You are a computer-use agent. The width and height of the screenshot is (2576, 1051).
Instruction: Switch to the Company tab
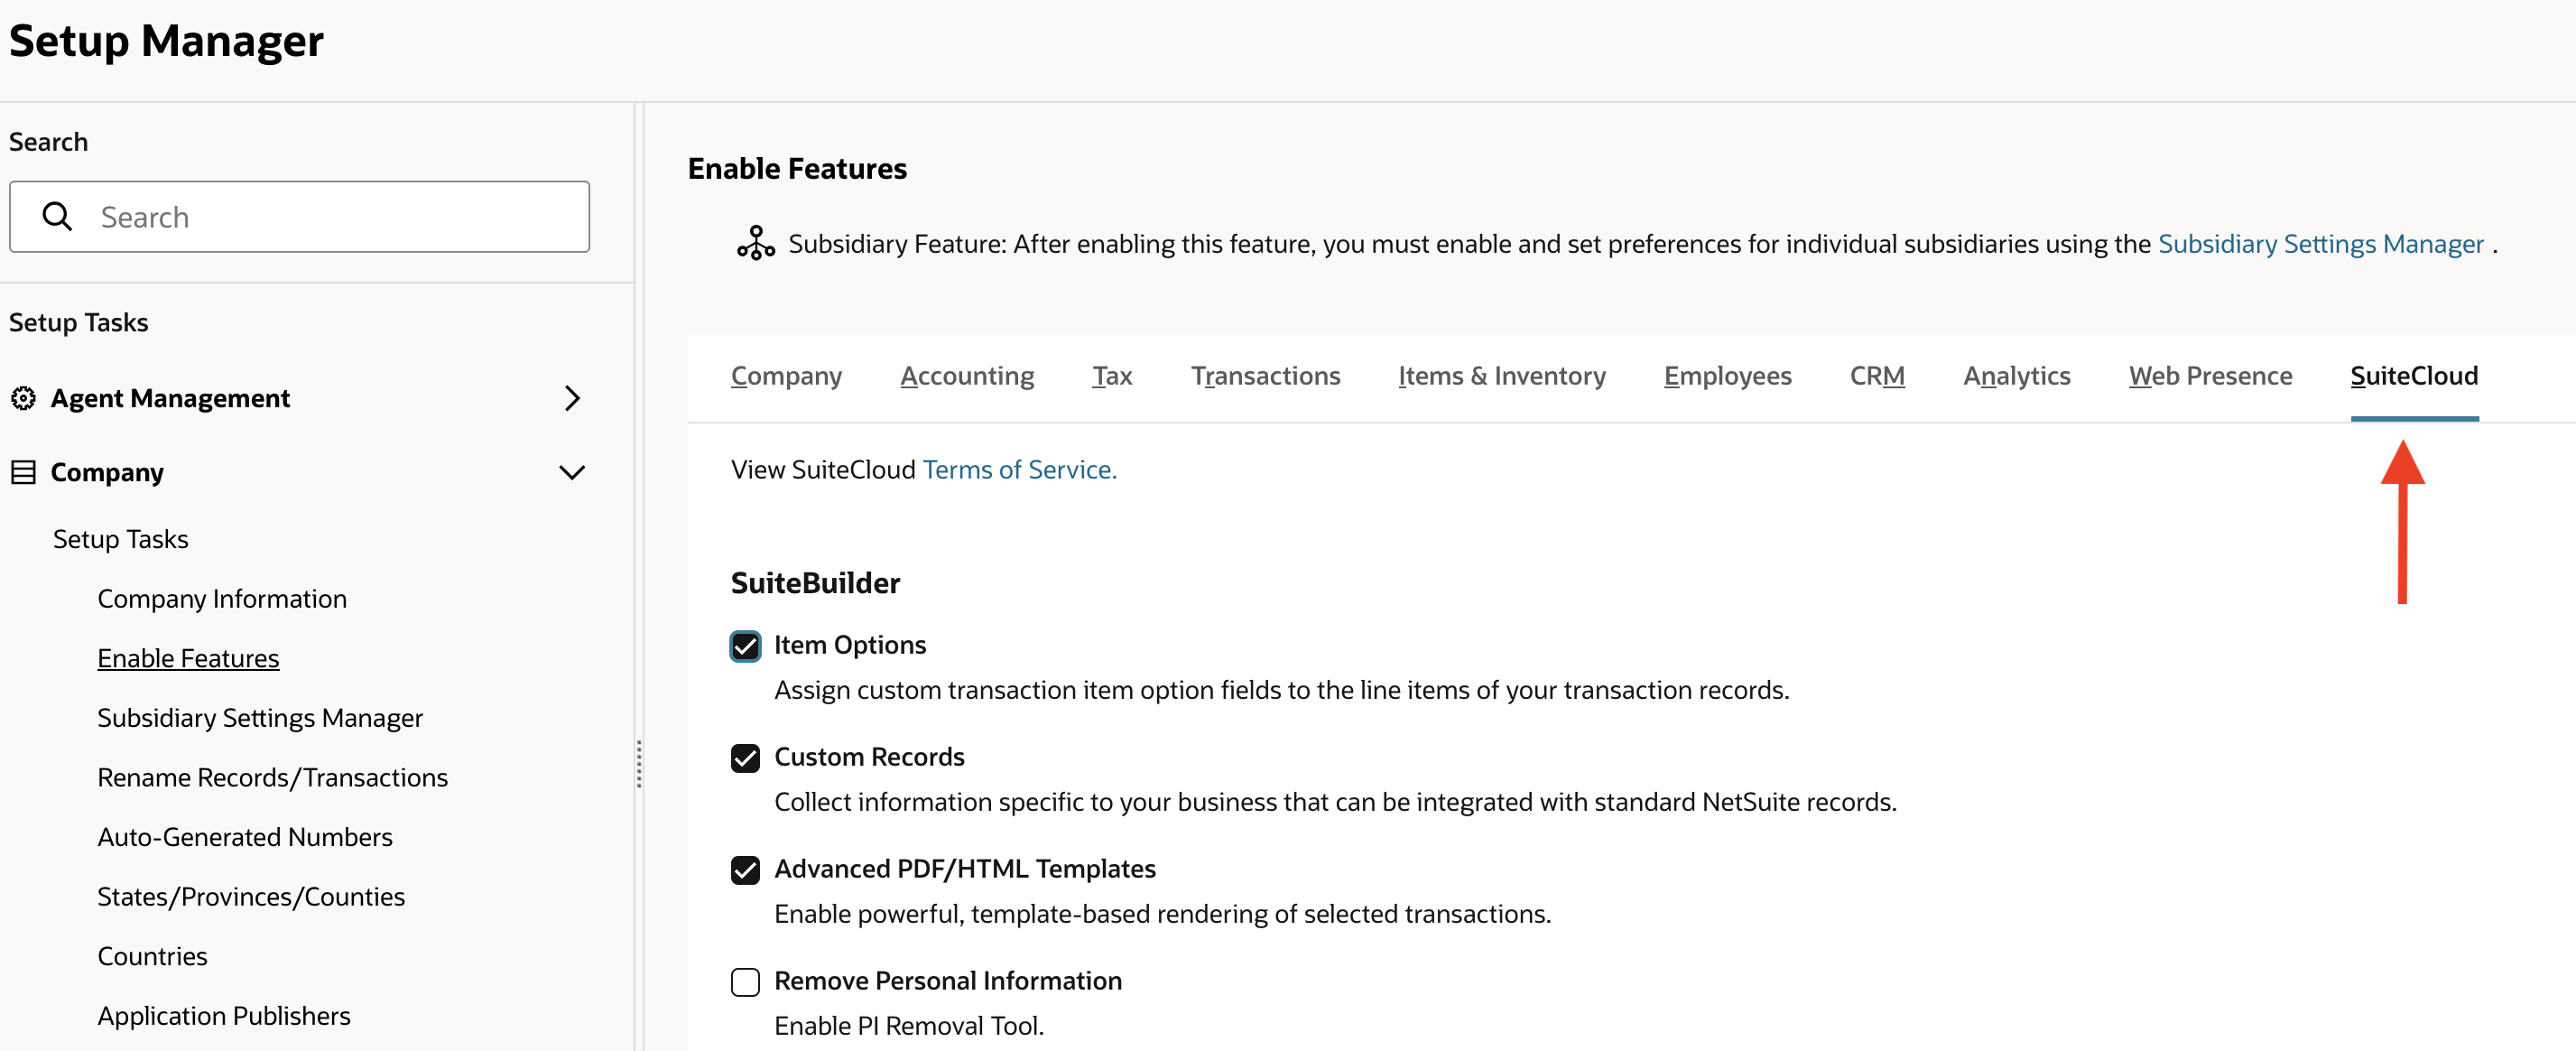(786, 376)
